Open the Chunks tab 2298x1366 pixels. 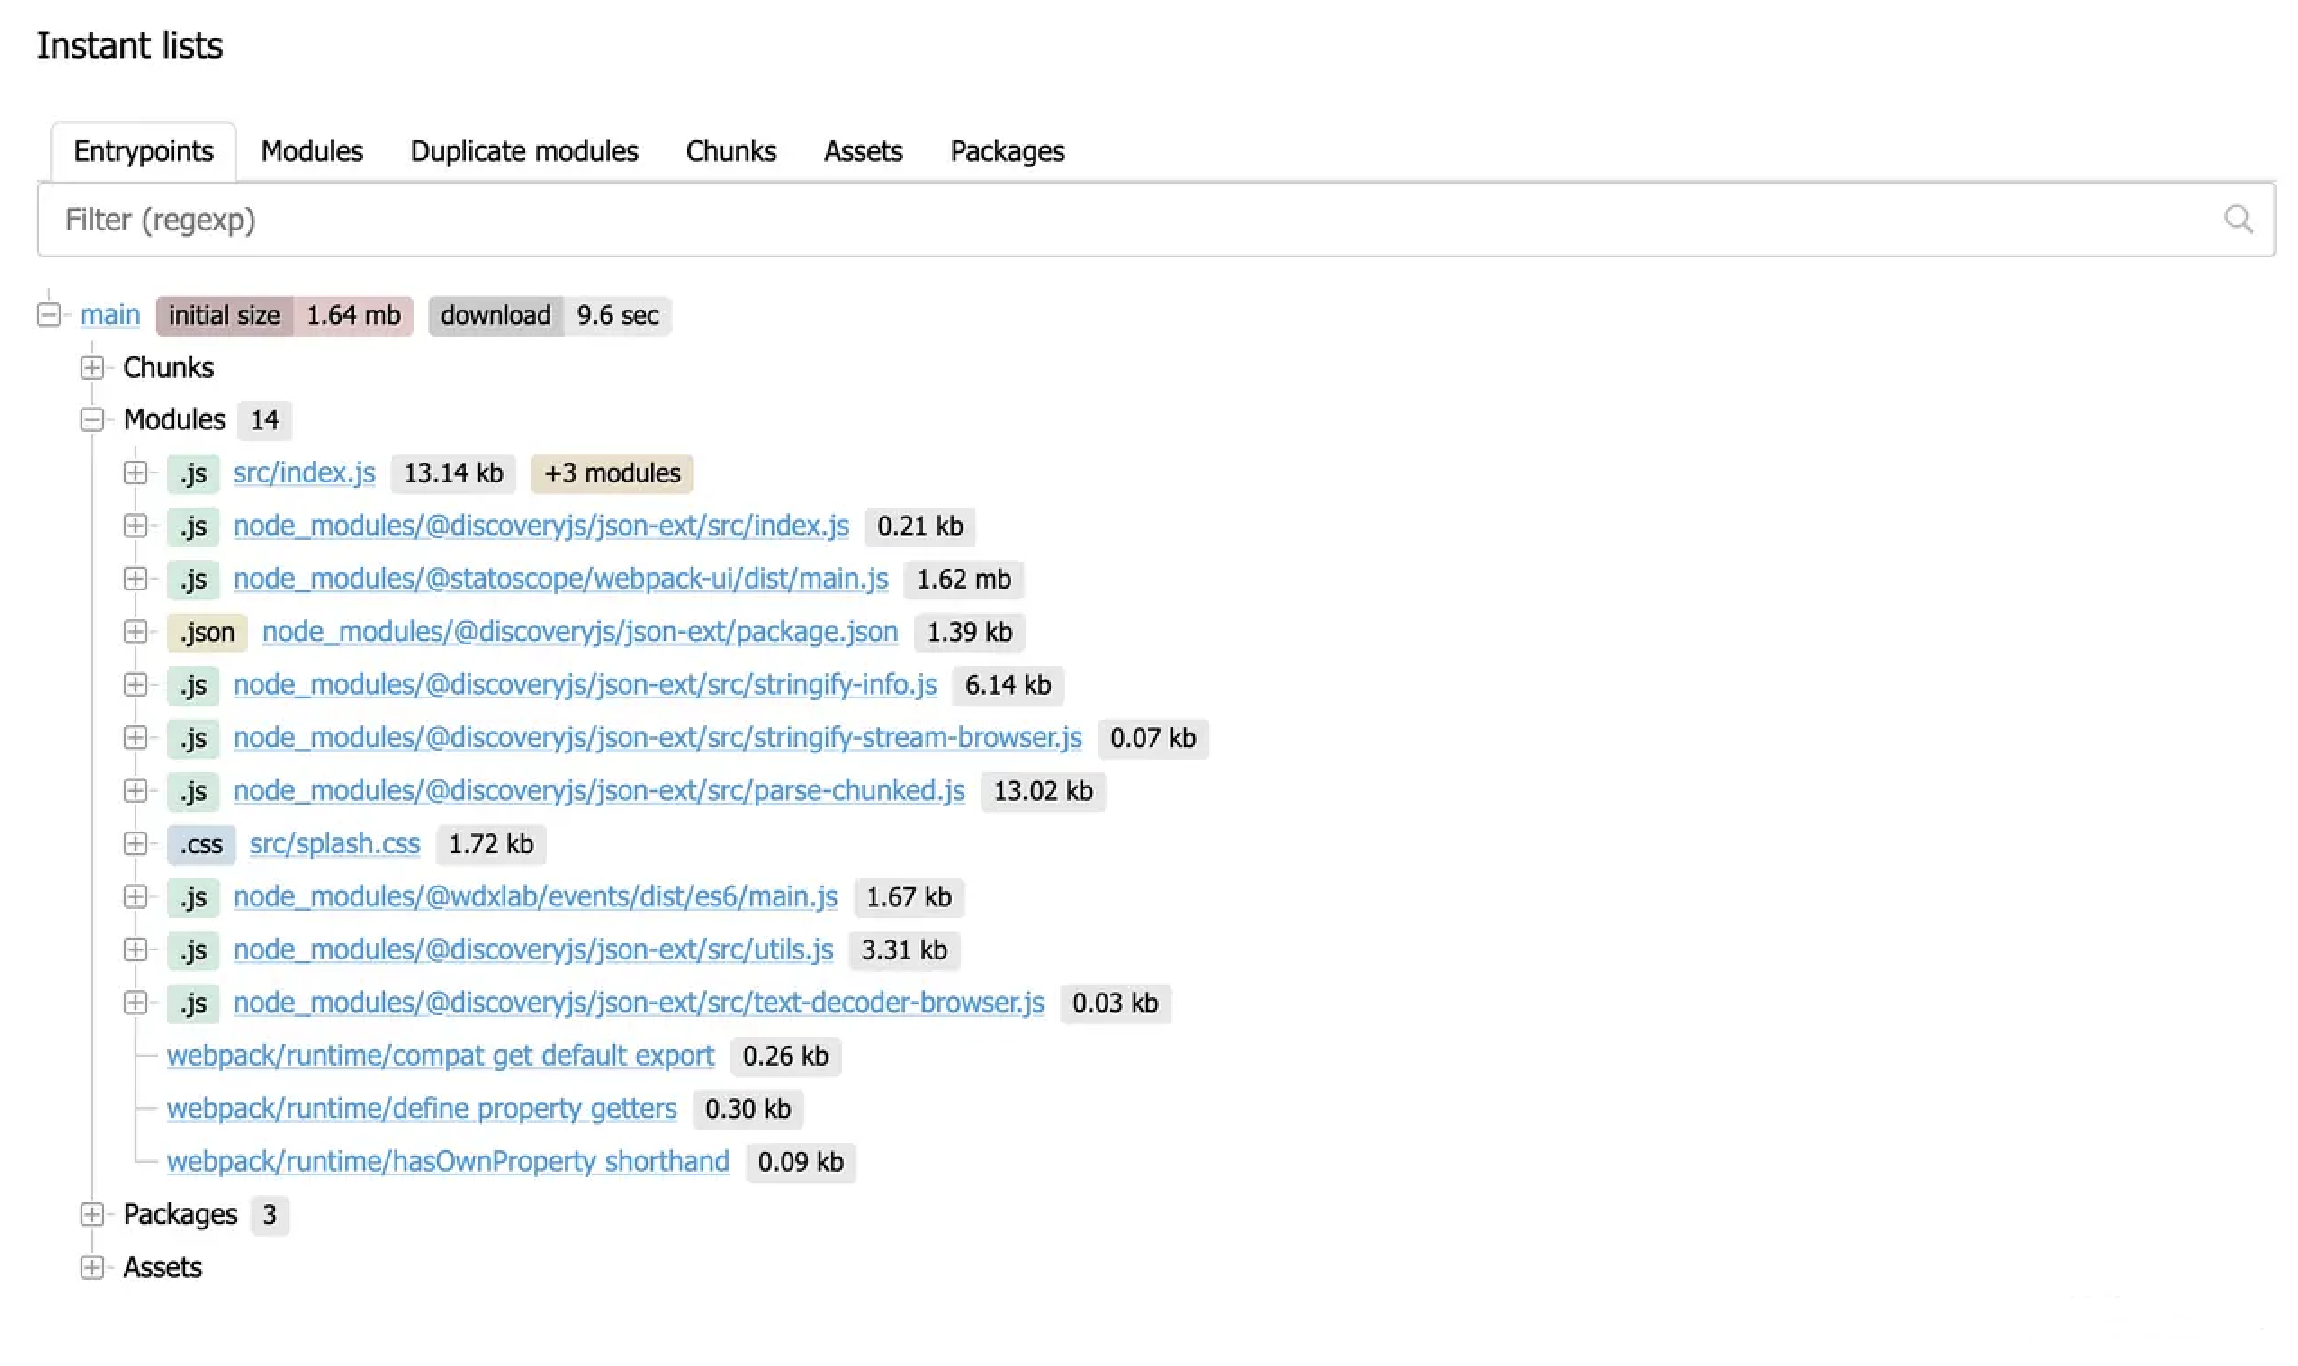730,151
